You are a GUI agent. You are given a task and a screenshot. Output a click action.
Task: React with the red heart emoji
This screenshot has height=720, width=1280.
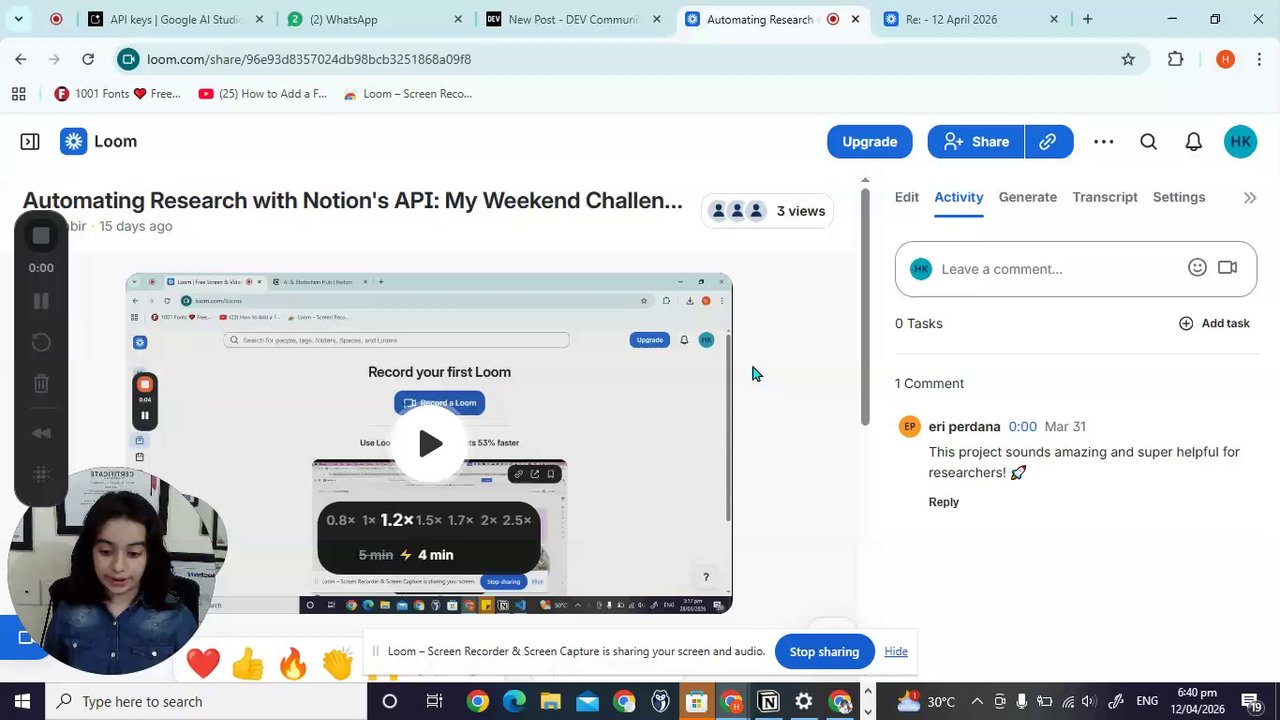pyautogui.click(x=203, y=663)
